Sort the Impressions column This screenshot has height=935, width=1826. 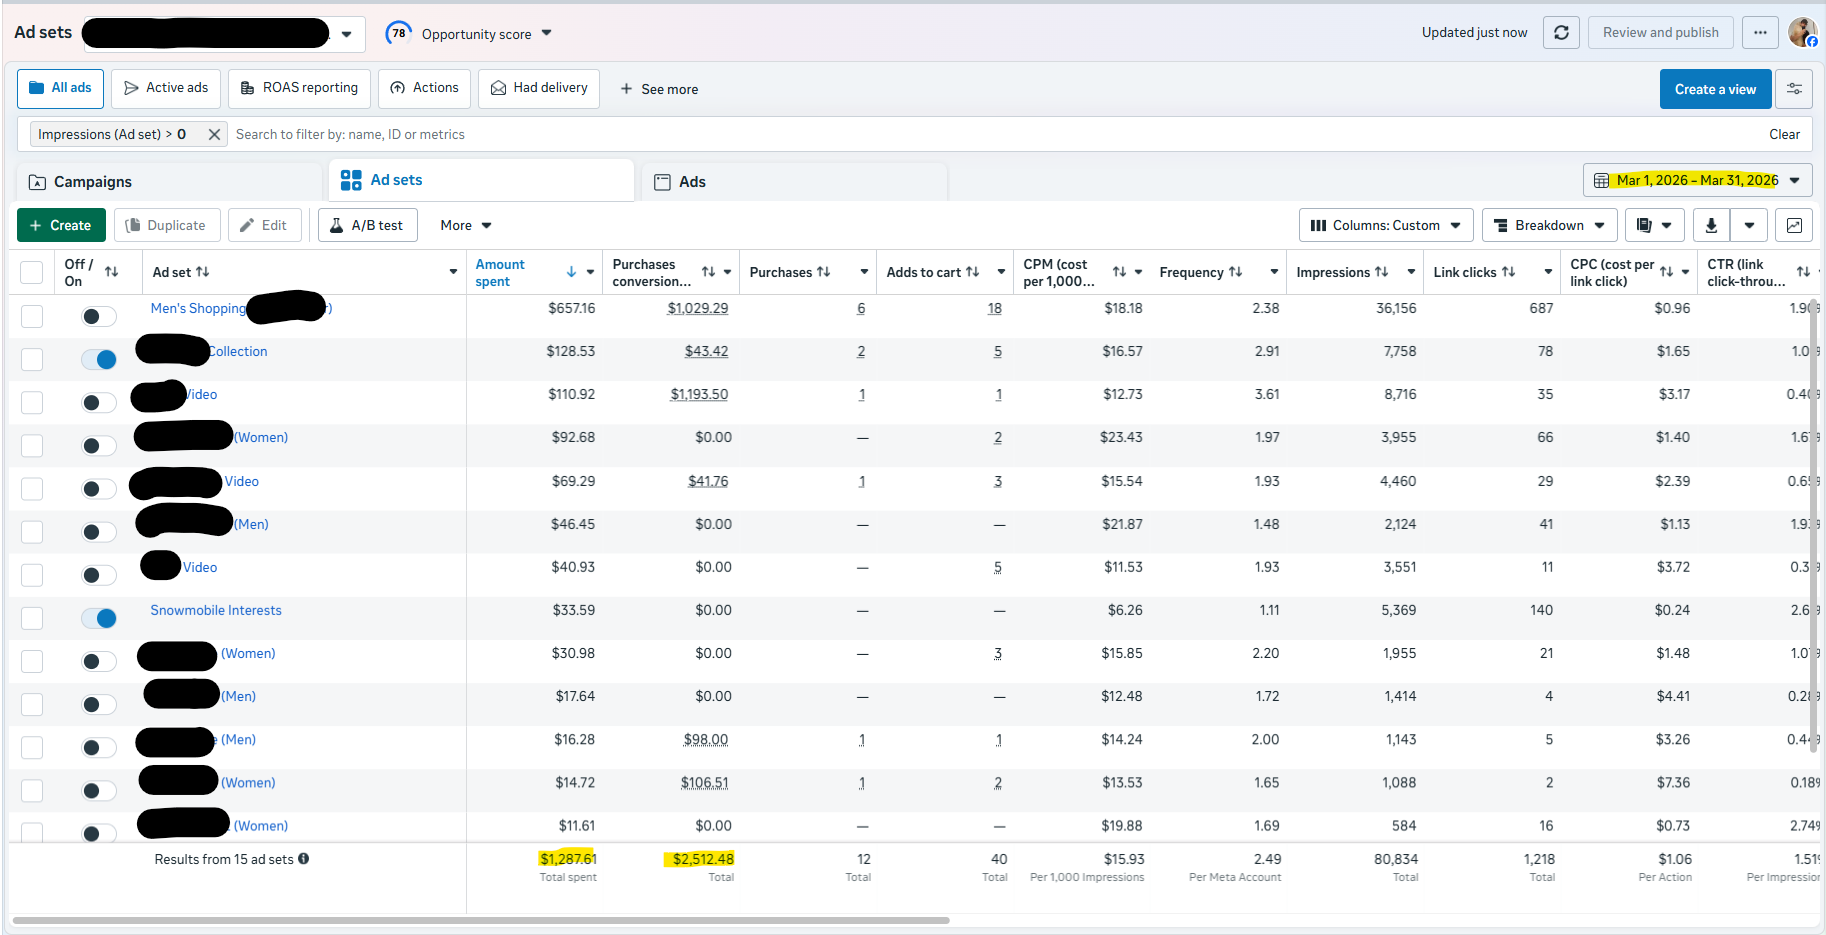[x=1381, y=272]
